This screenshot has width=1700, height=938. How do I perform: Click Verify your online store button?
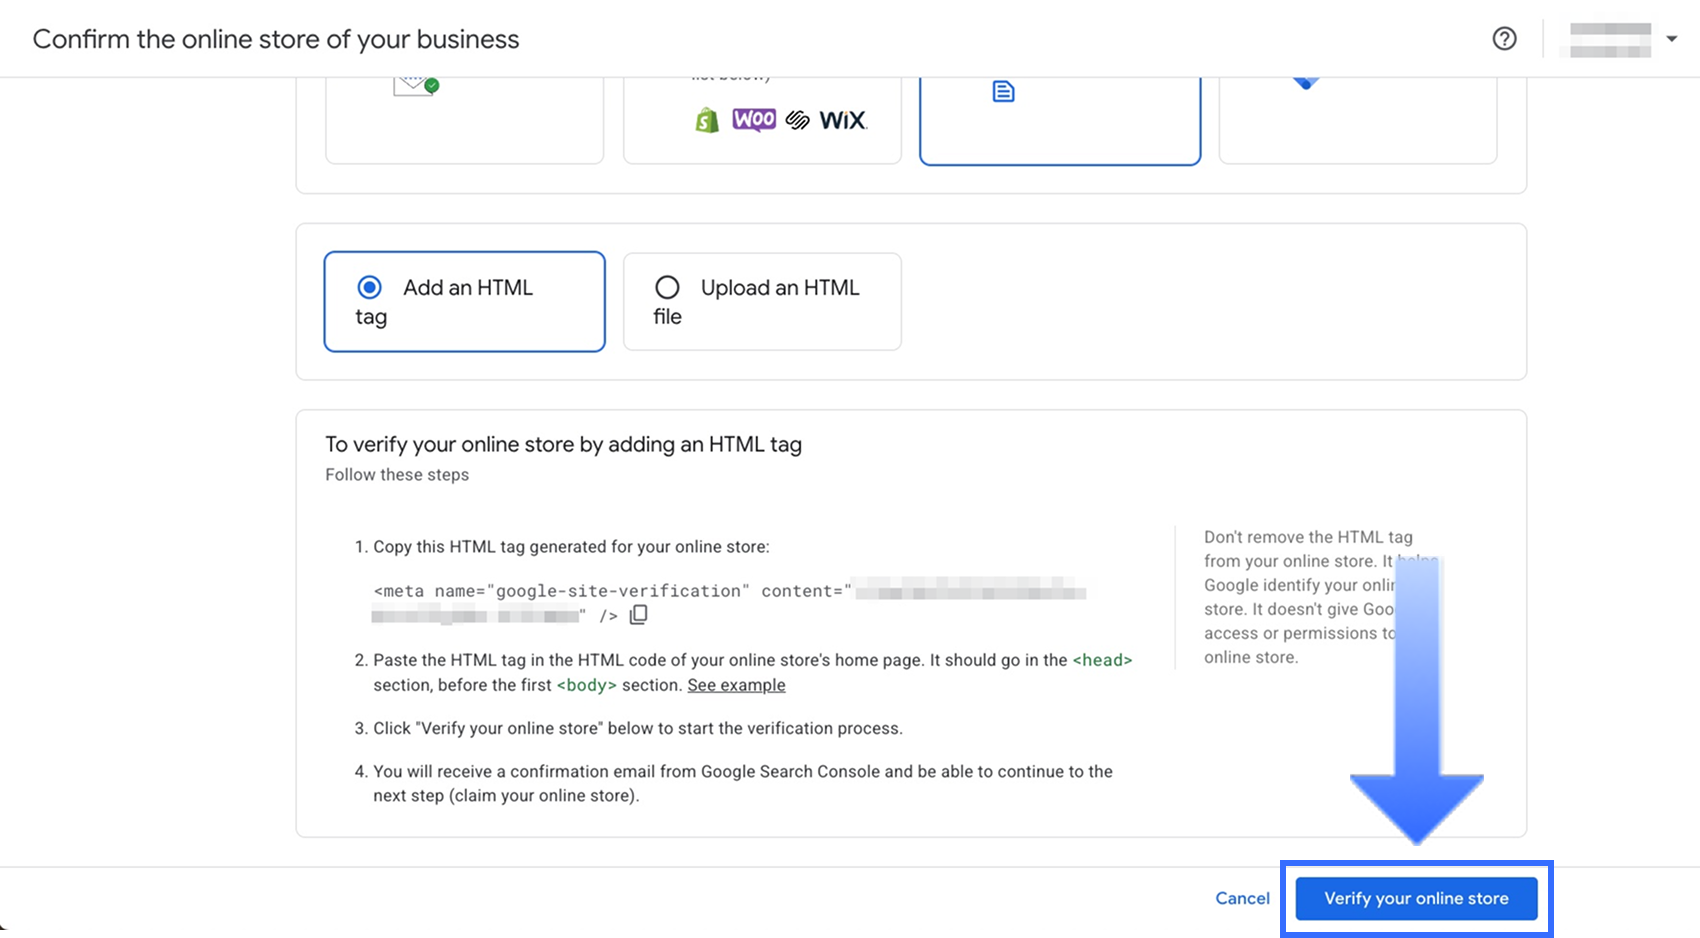pos(1416,898)
